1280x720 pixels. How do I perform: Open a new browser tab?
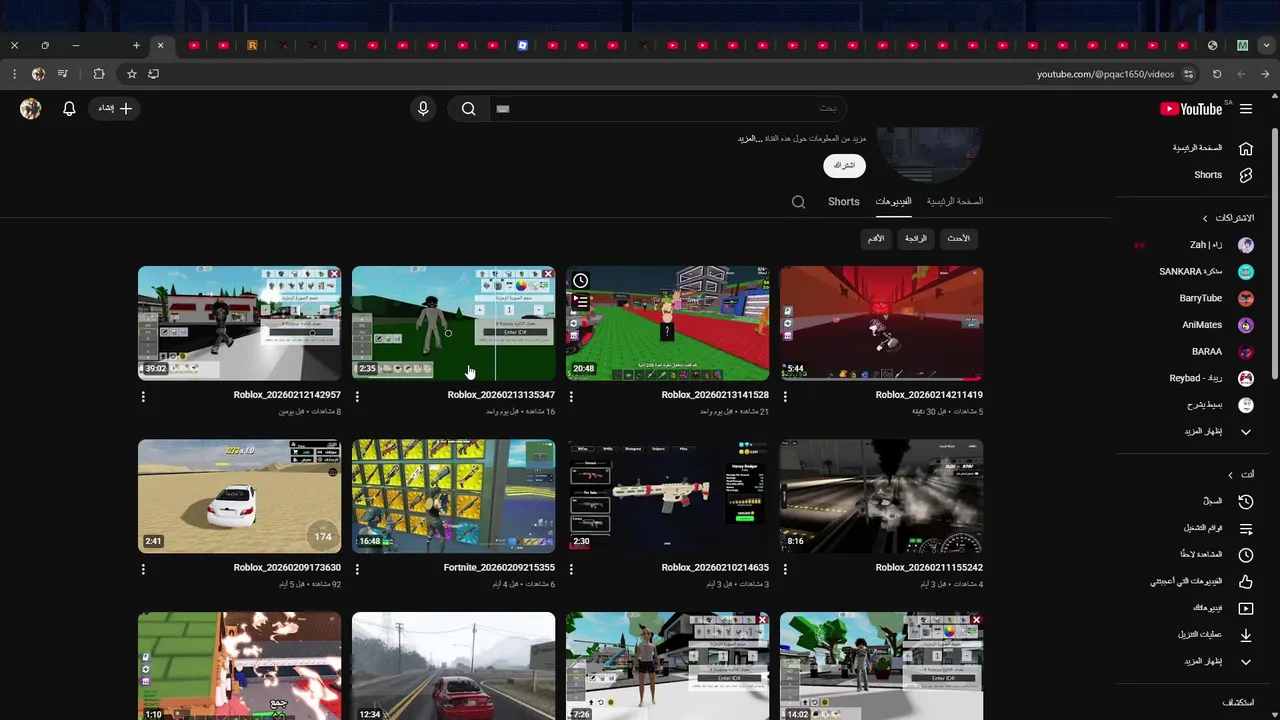point(136,45)
